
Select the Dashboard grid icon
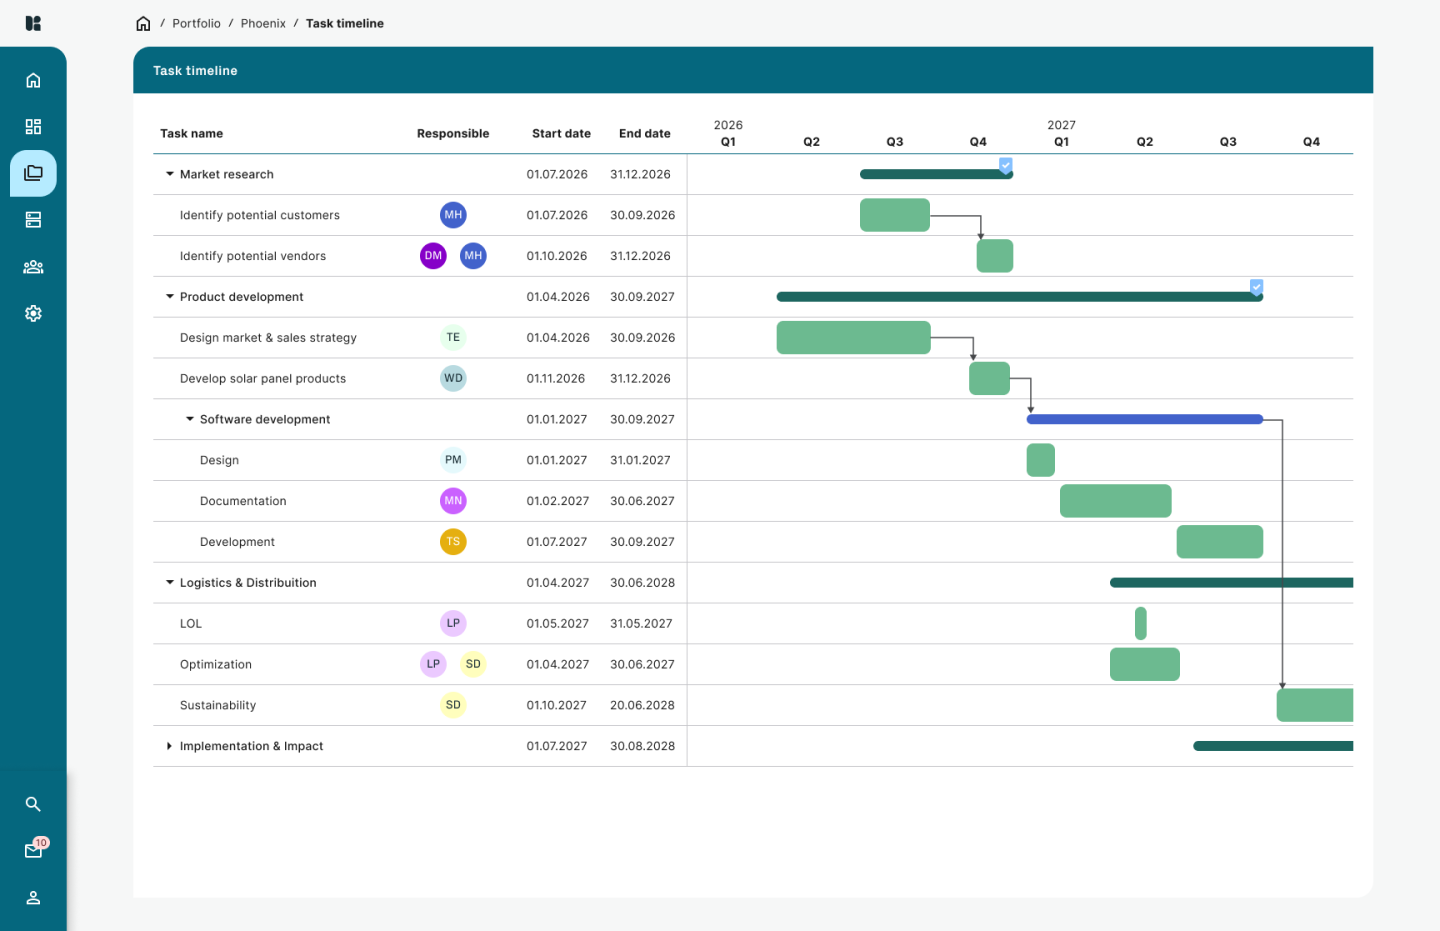click(x=33, y=126)
